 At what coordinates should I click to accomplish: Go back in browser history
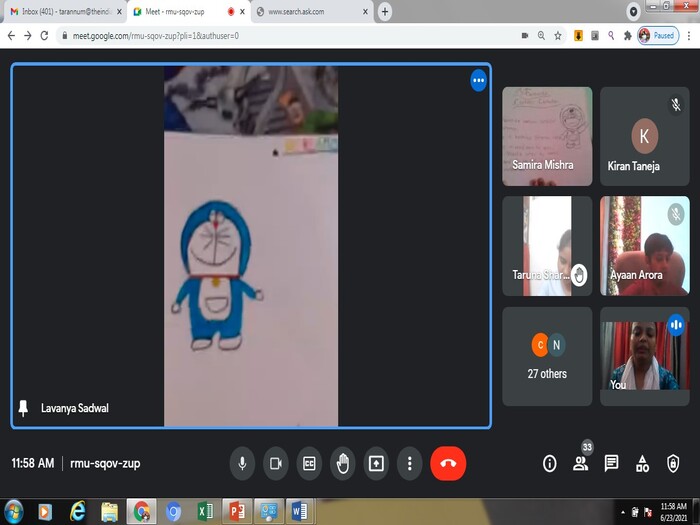(12, 36)
